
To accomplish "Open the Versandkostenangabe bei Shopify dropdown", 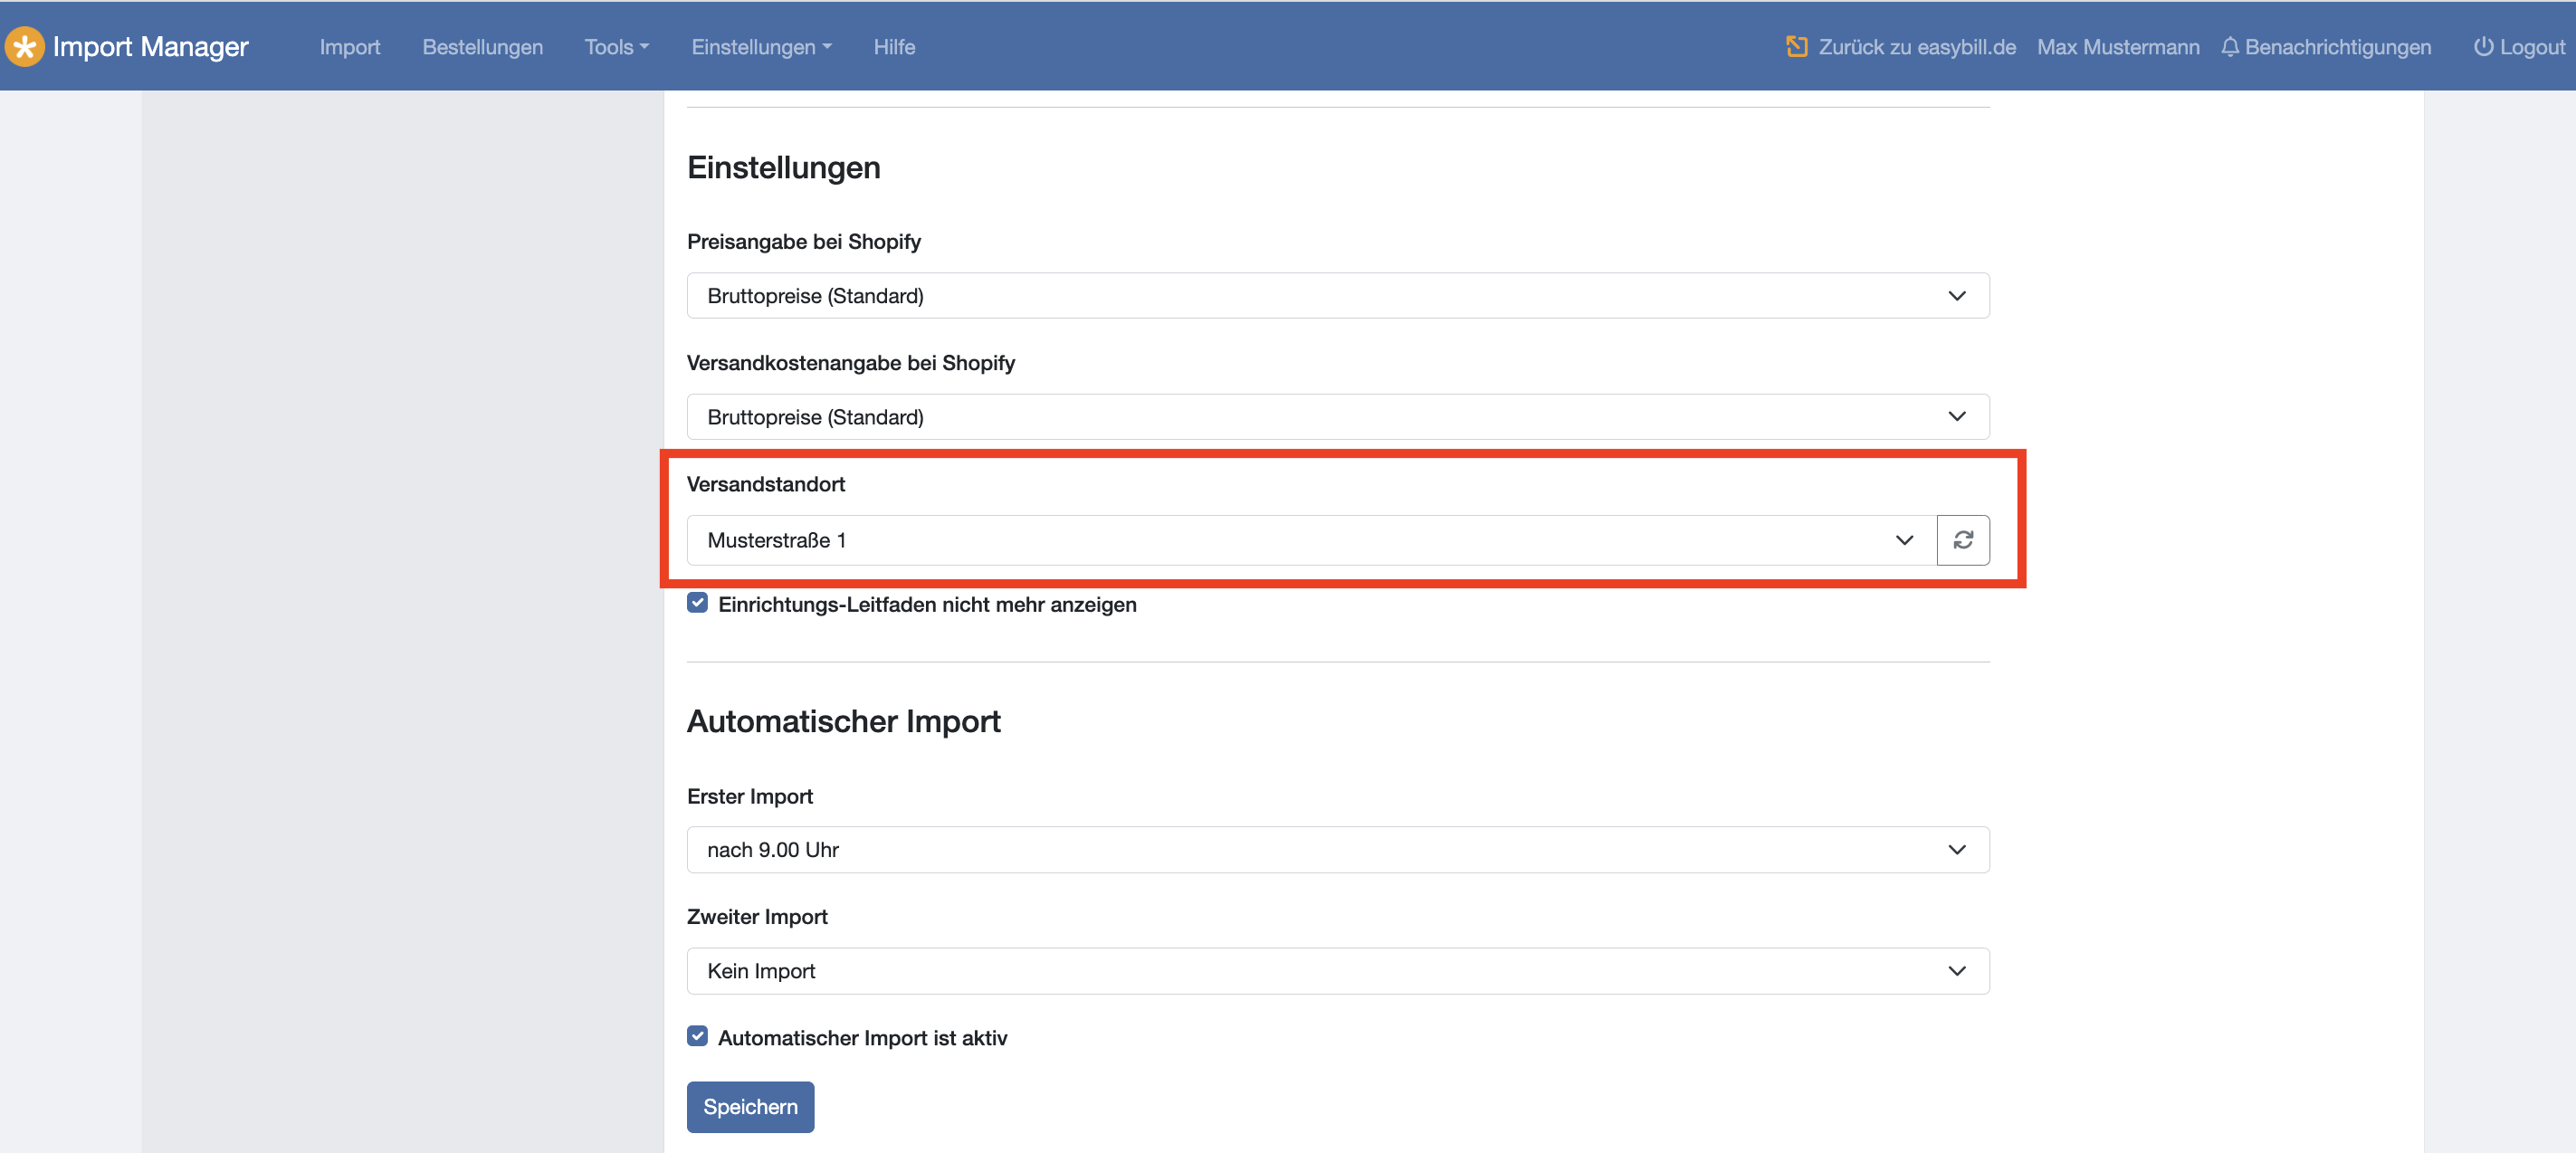I will (x=1338, y=417).
